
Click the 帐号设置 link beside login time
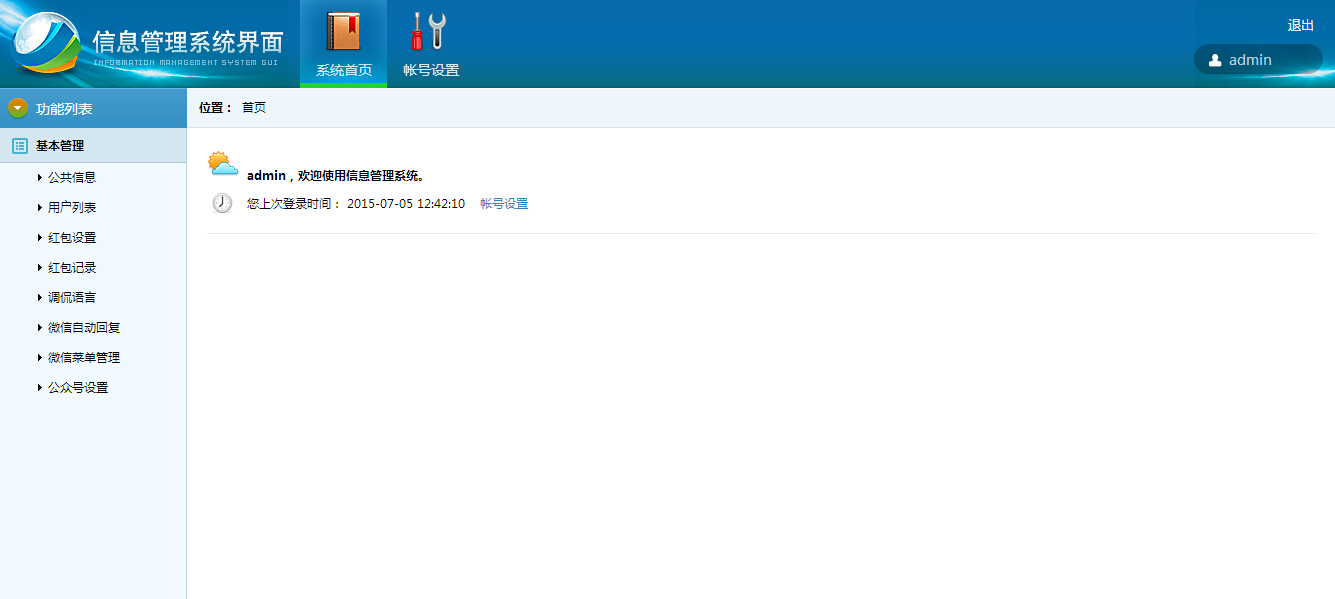coord(504,204)
